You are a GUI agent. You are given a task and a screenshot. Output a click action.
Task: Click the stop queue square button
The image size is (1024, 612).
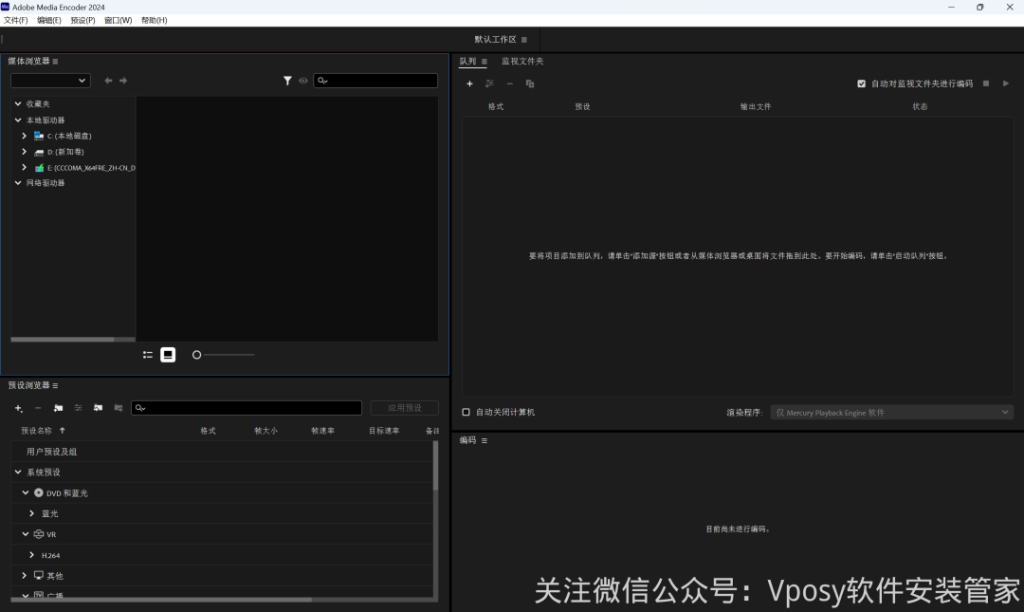(986, 84)
